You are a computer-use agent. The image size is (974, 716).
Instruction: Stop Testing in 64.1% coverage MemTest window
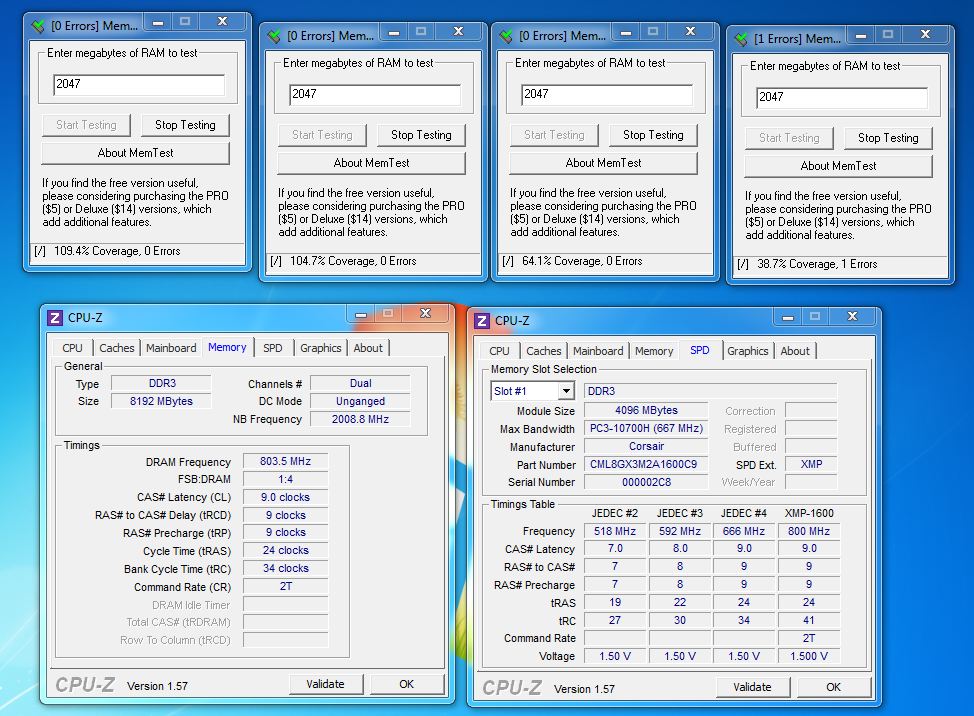click(653, 135)
